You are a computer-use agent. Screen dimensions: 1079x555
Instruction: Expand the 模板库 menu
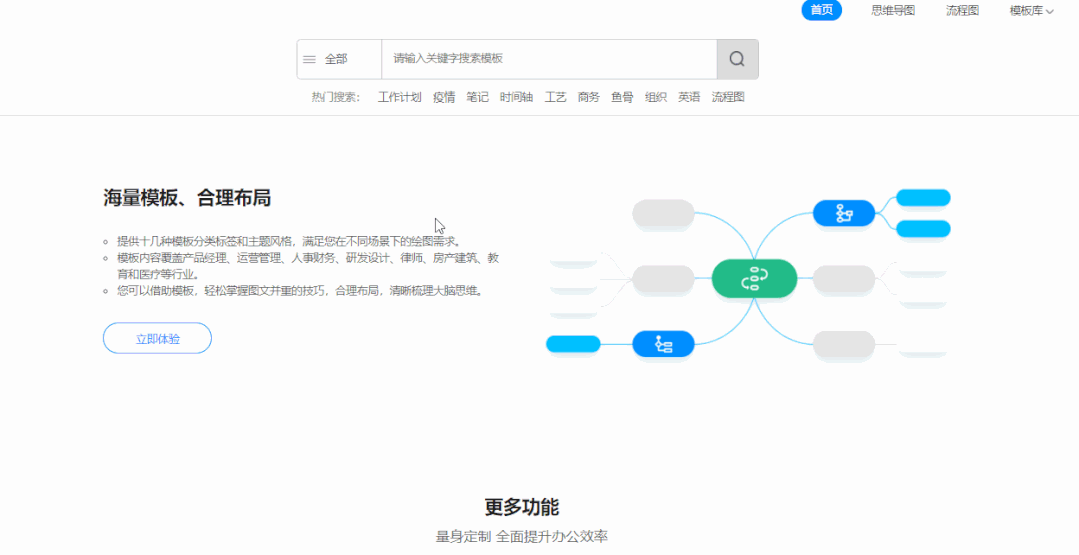pyautogui.click(x=1032, y=11)
